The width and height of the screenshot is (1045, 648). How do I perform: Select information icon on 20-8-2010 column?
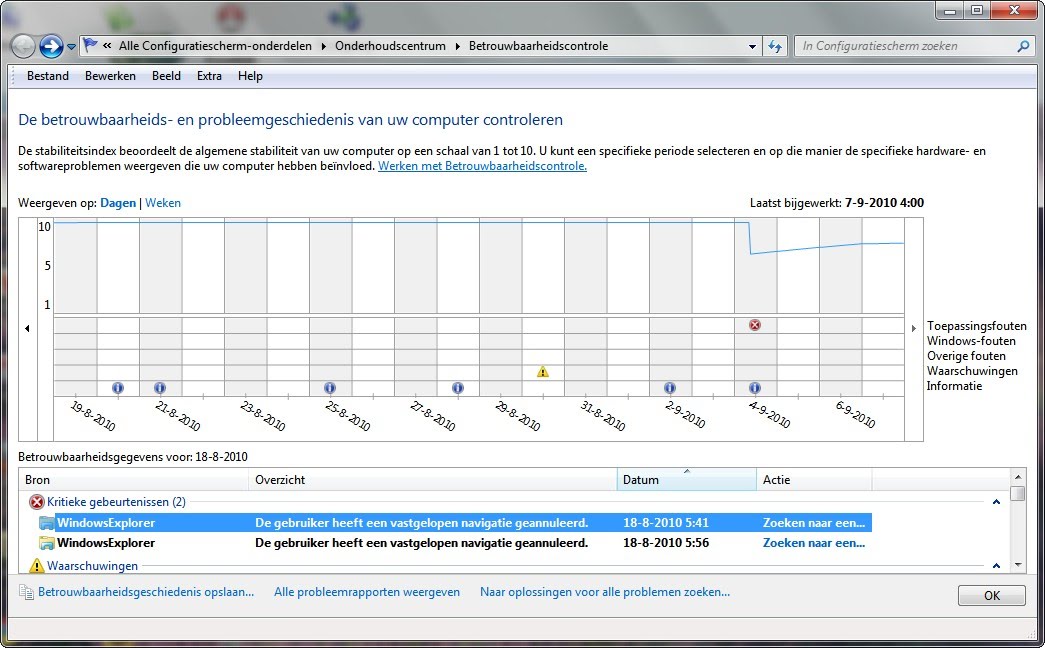coord(117,387)
